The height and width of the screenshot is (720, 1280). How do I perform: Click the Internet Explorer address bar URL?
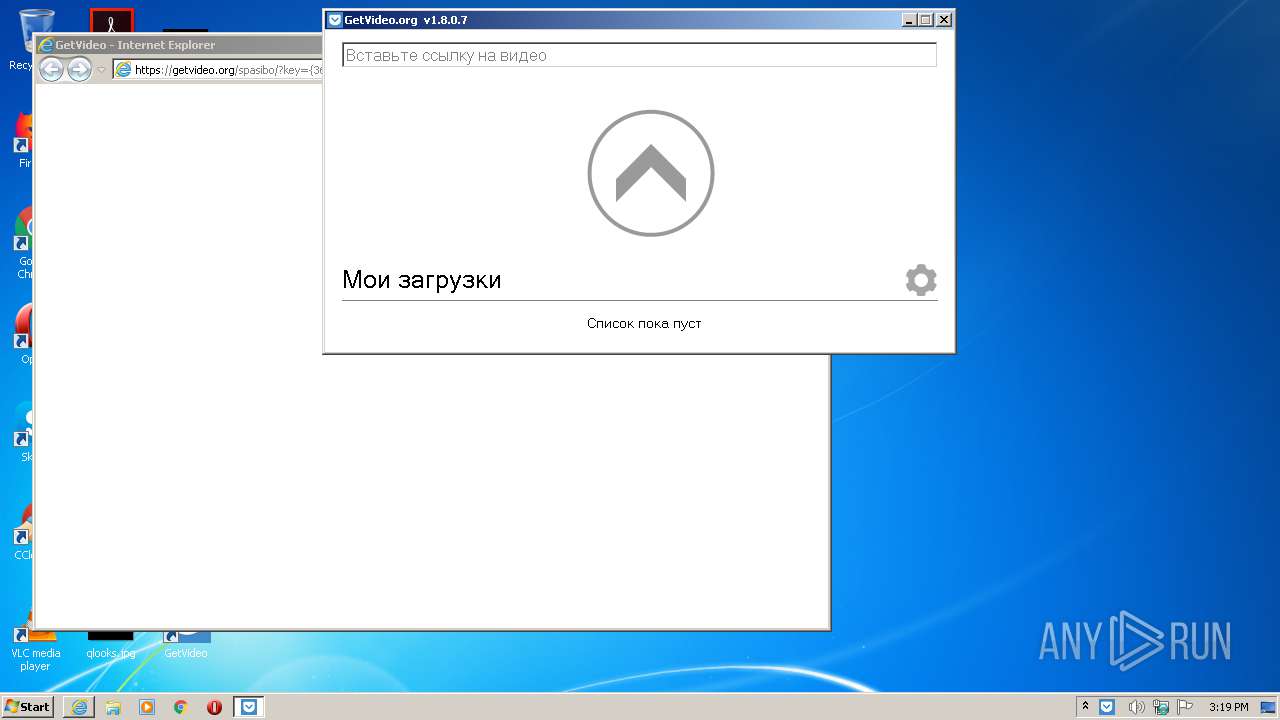pos(228,70)
